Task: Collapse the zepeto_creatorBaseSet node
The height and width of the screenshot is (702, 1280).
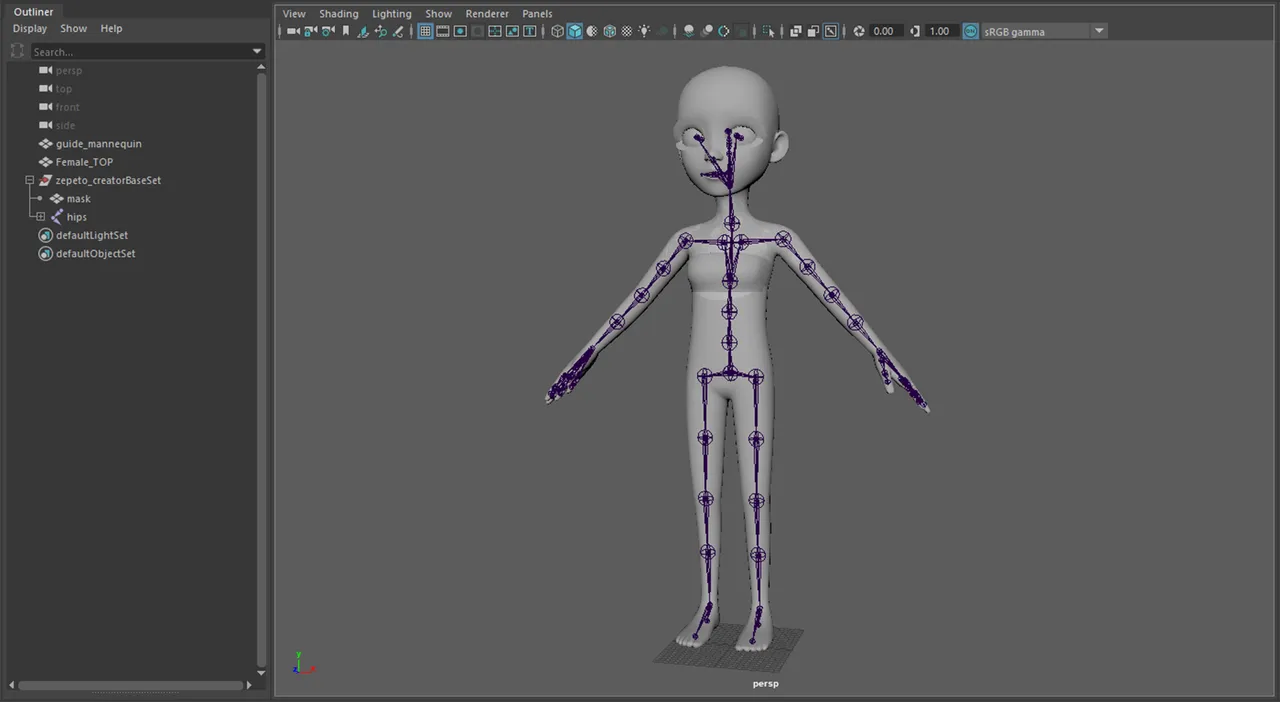Action: [x=30, y=180]
